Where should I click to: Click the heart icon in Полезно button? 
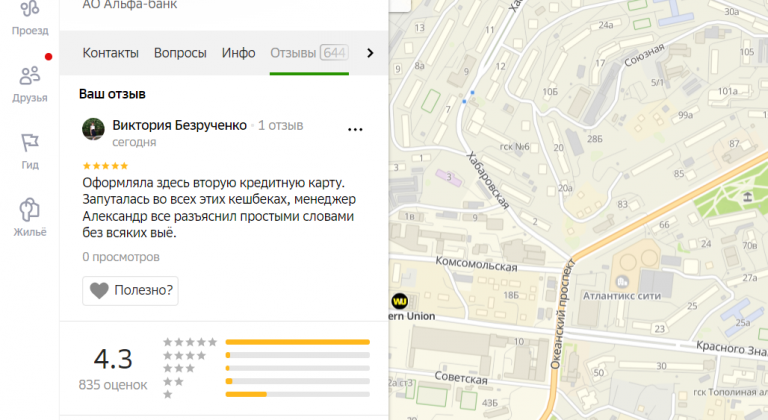tap(99, 291)
